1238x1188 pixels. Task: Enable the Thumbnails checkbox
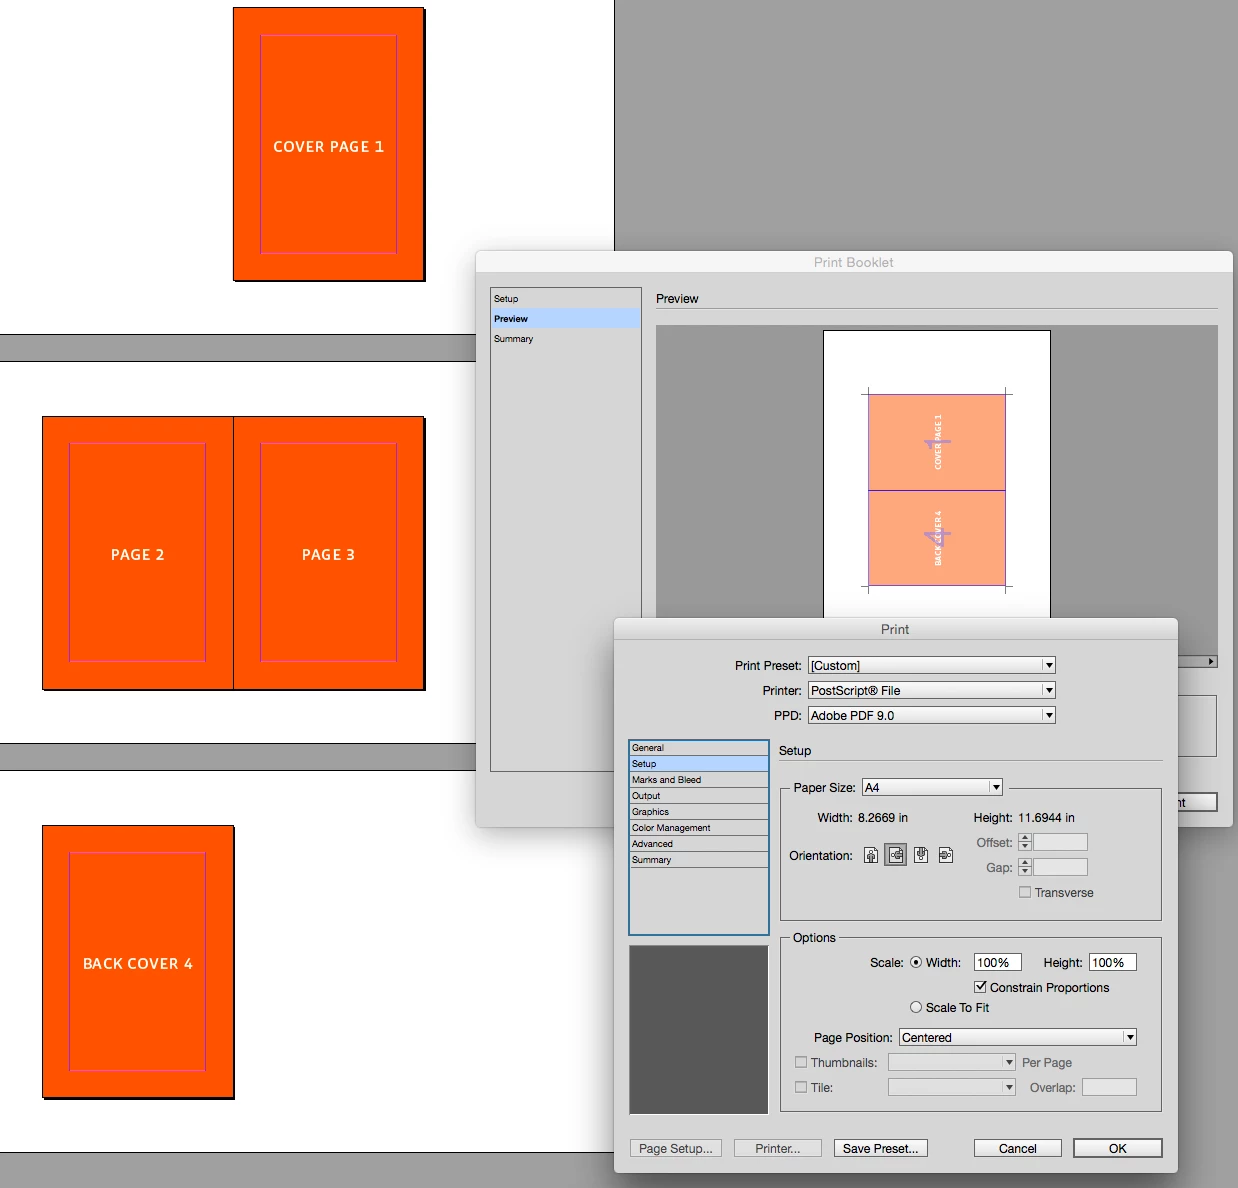(x=801, y=1062)
